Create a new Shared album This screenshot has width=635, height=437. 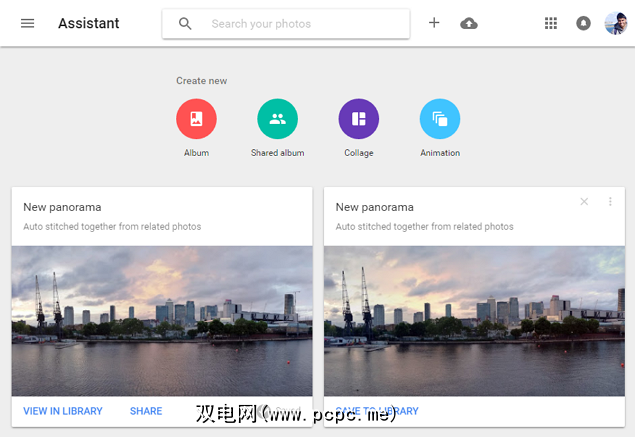tap(277, 119)
